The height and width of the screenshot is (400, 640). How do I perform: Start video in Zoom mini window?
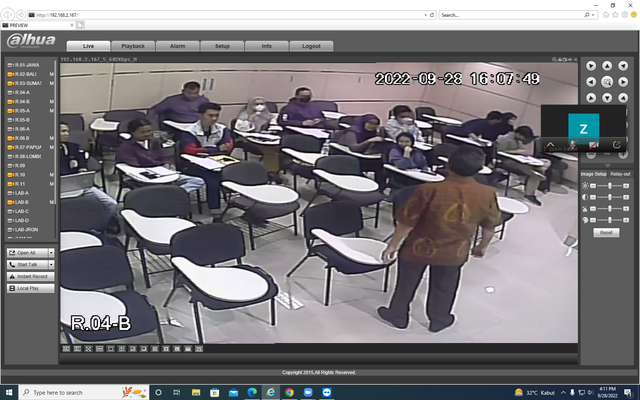click(x=594, y=144)
